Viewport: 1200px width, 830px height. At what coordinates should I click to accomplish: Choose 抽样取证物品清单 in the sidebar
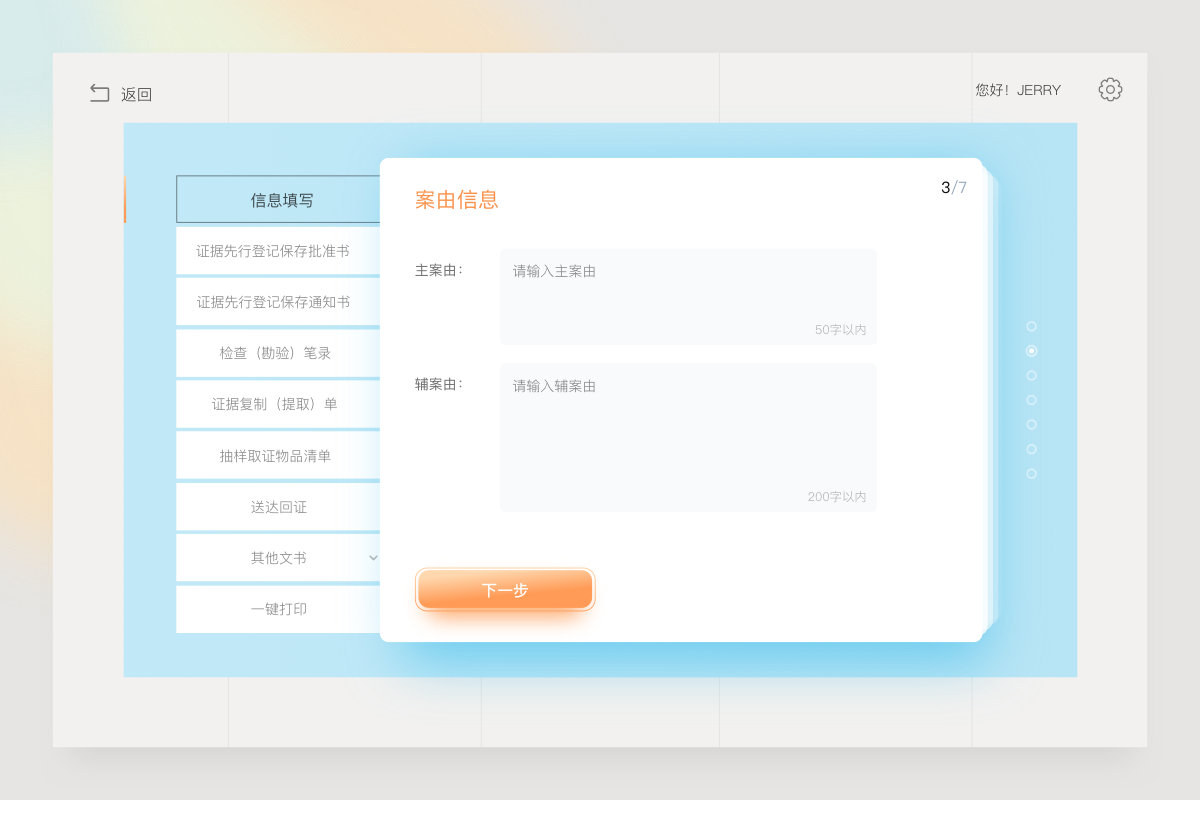pos(275,456)
